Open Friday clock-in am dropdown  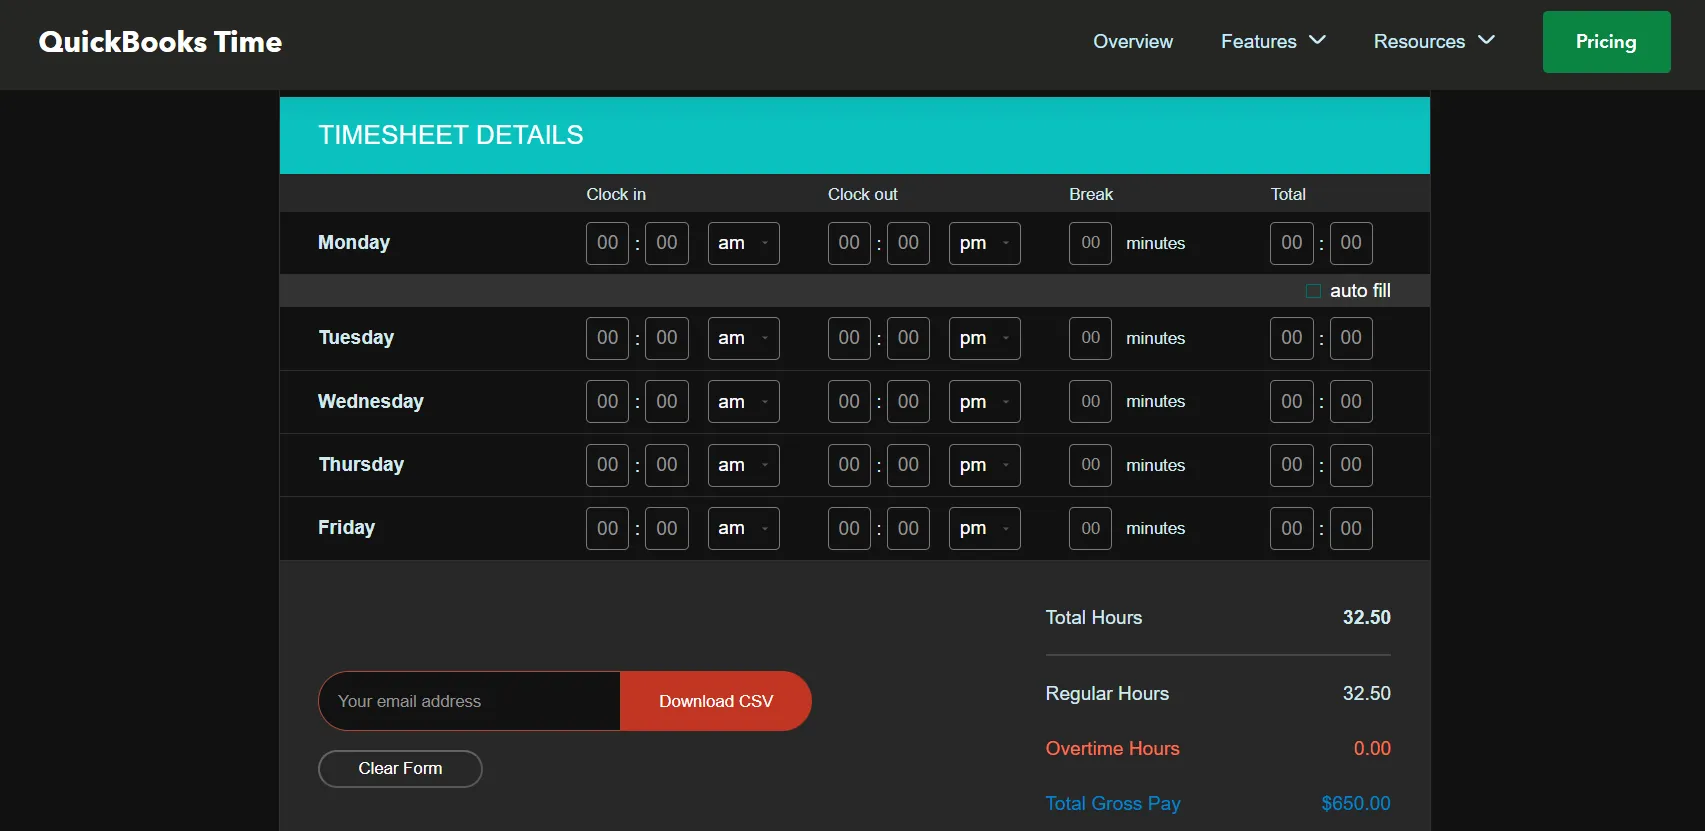(x=744, y=528)
